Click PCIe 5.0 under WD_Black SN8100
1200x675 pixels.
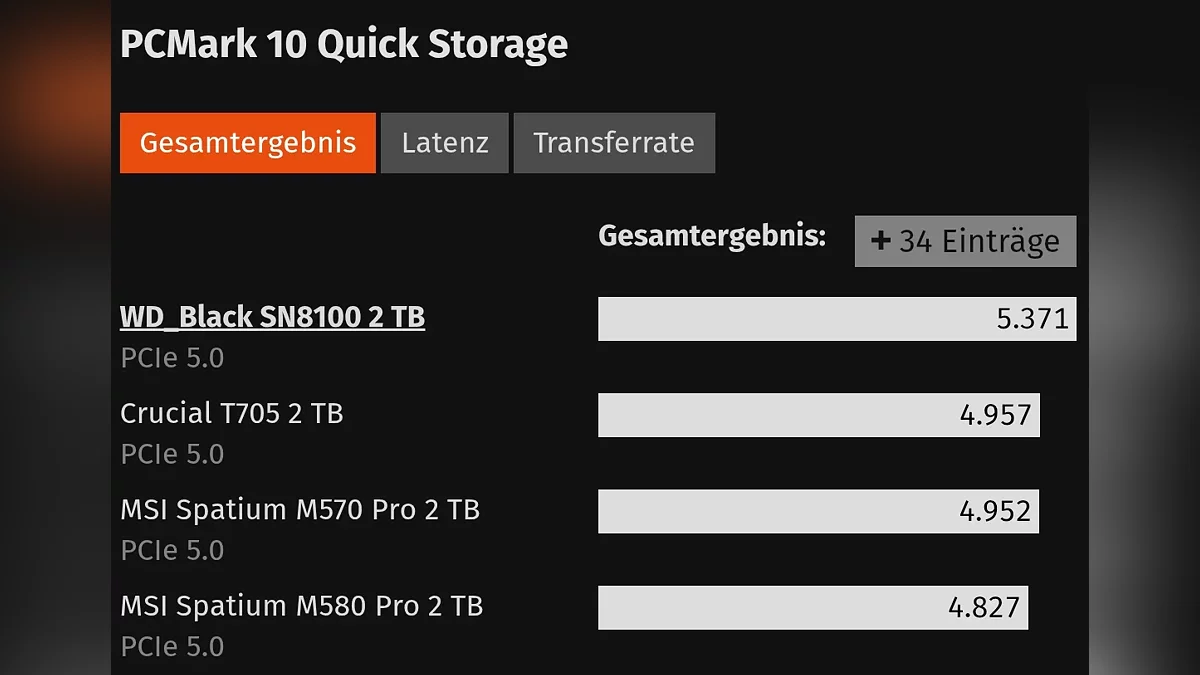point(172,358)
